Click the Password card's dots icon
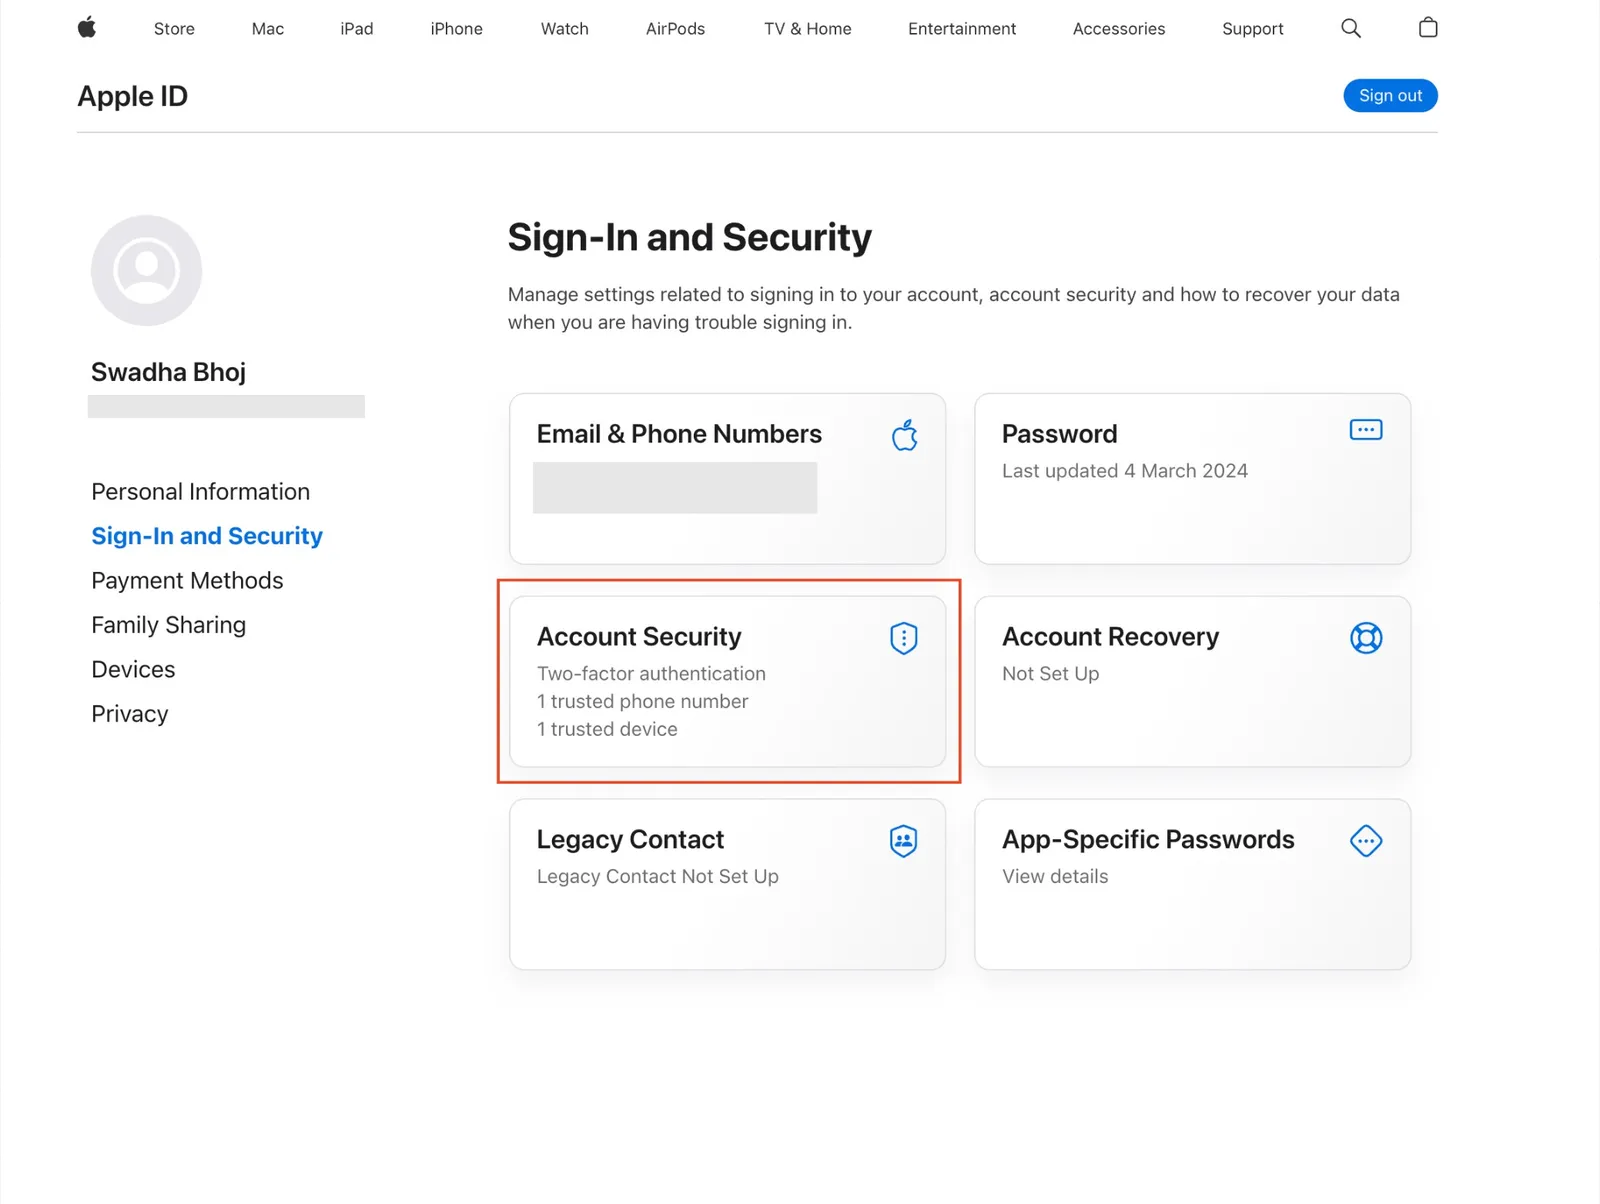Image resolution: width=1600 pixels, height=1204 pixels. click(x=1366, y=430)
